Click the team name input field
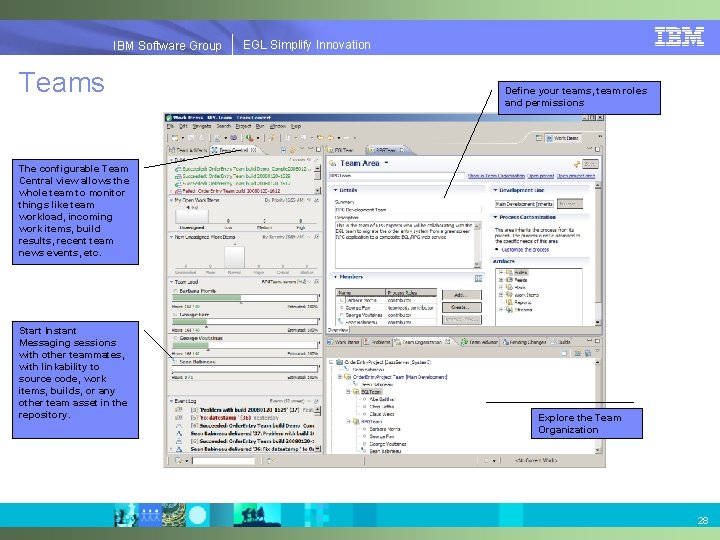 coord(395,175)
